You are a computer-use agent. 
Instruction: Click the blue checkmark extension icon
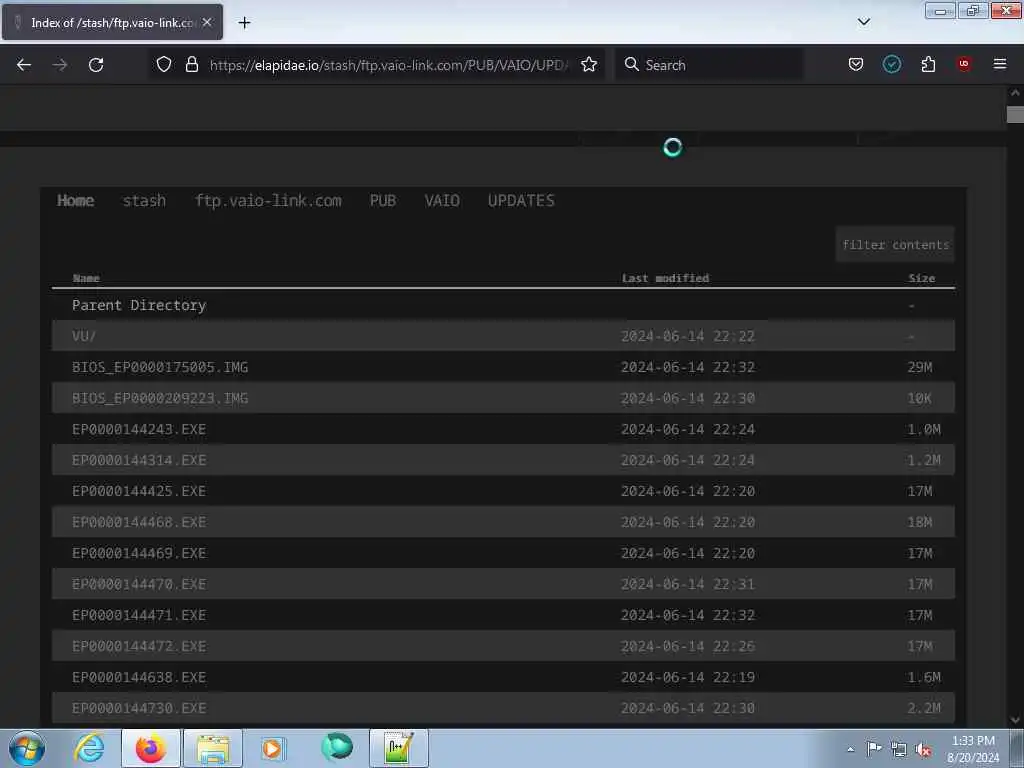(892, 64)
